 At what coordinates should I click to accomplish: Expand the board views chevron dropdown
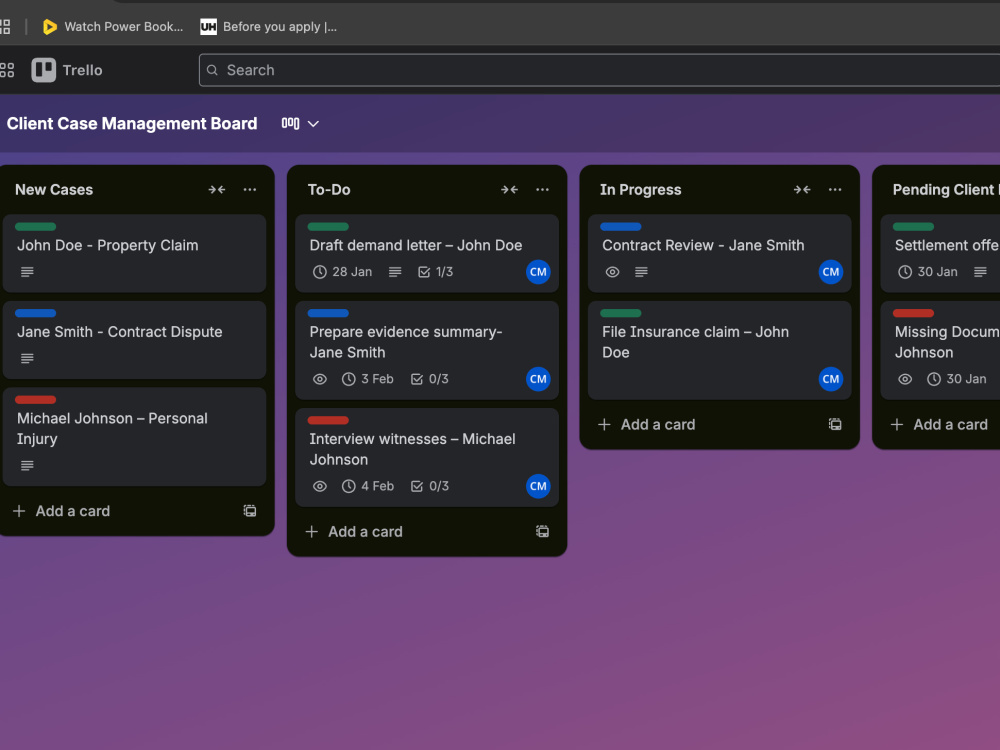(313, 124)
